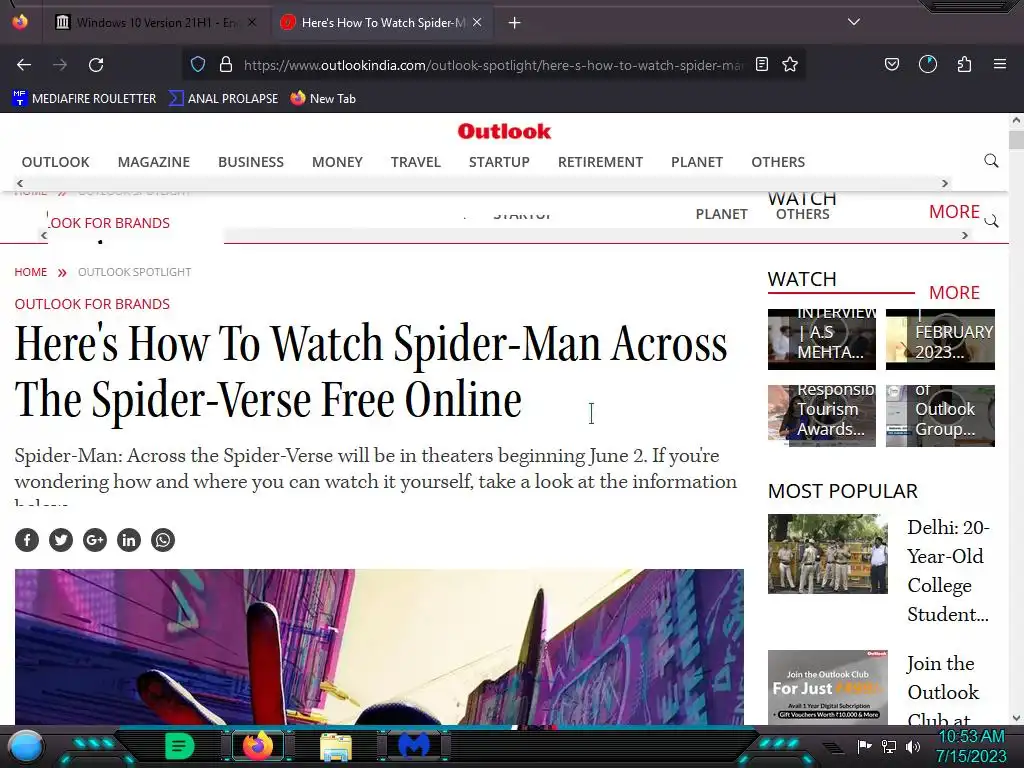Image resolution: width=1024 pixels, height=768 pixels.
Task: Switch to the Windows 10 Version 21H1 tab
Action: [x=156, y=22]
